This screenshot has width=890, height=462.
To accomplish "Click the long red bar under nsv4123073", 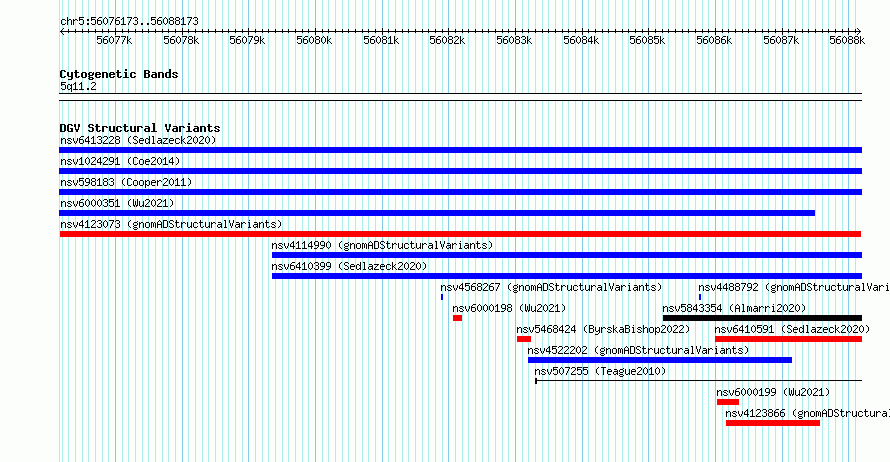I will [x=460, y=234].
